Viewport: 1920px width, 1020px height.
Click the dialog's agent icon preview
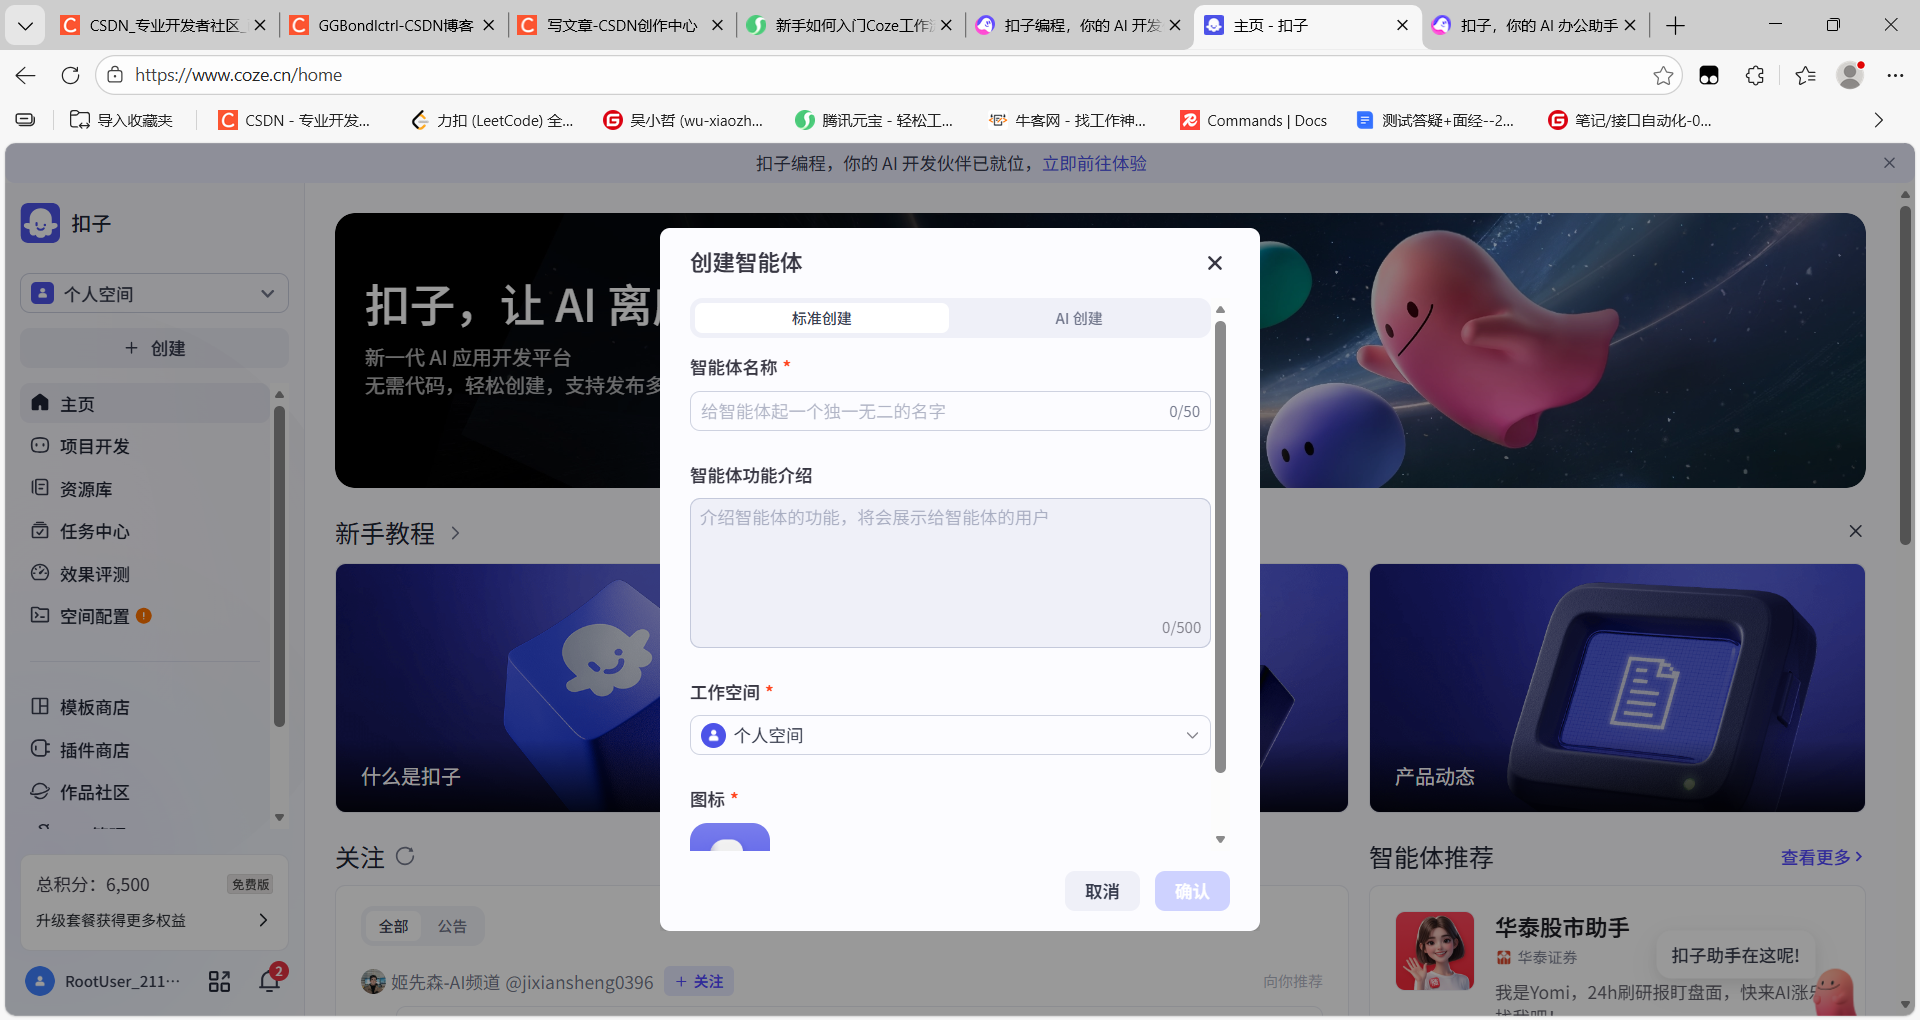730,837
